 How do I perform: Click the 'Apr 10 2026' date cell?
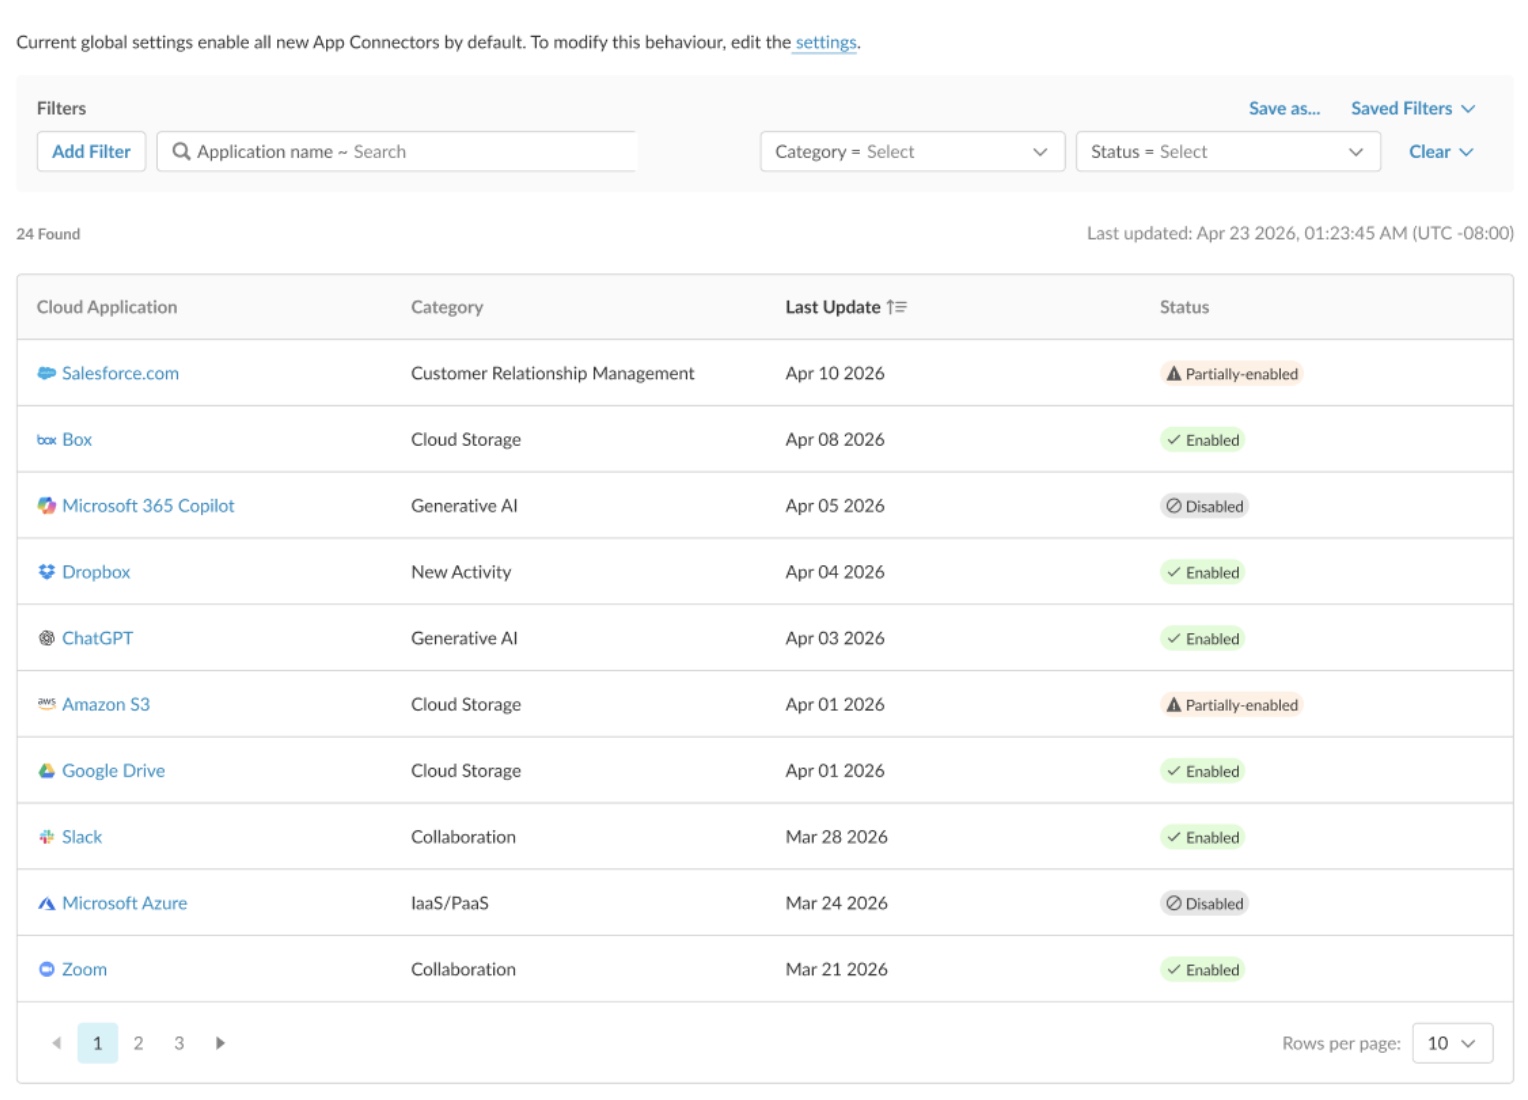(835, 373)
